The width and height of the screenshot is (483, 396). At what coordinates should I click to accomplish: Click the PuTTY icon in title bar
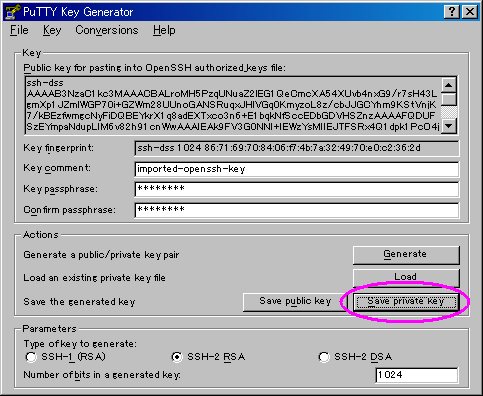point(12,12)
